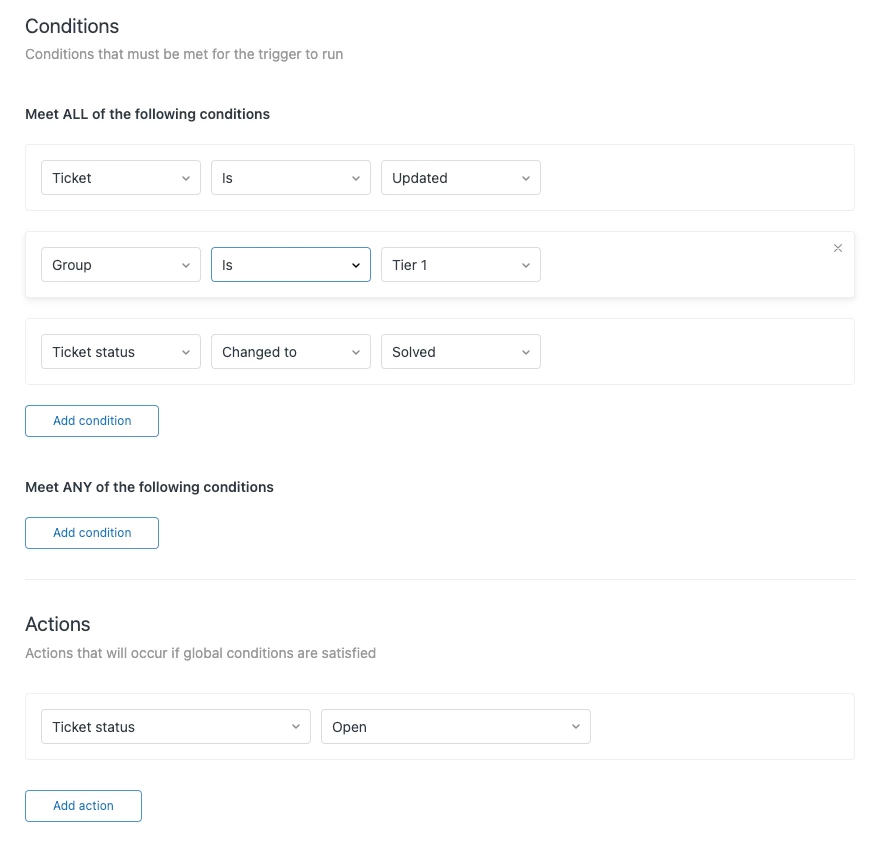Open the Open action value dropdown
This screenshot has height=841, width=895.
pos(455,727)
